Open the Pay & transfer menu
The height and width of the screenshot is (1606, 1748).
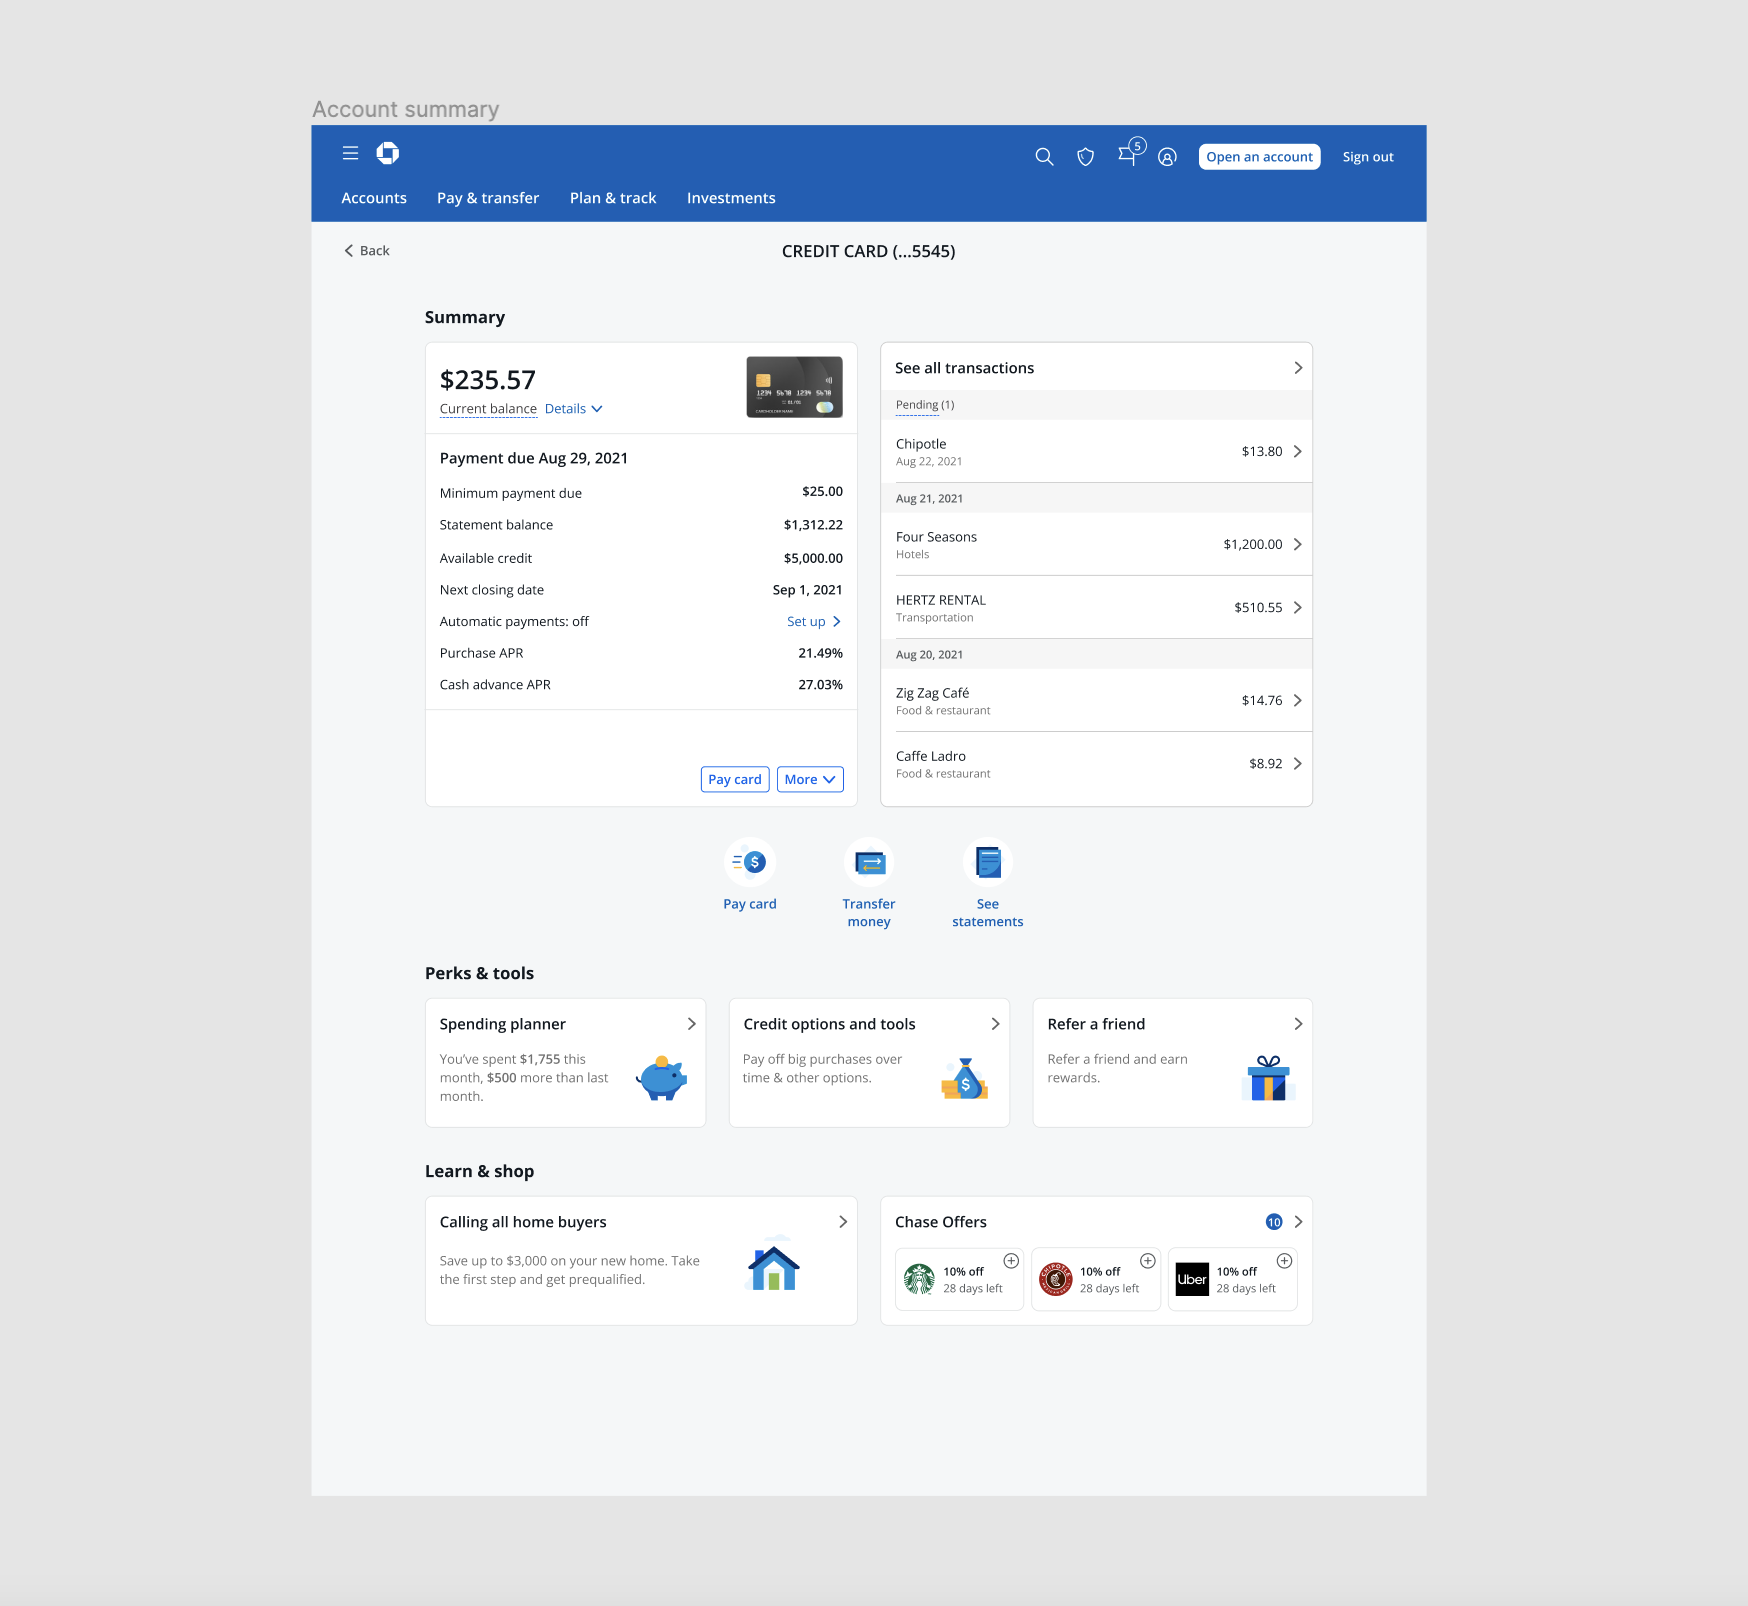pos(488,198)
